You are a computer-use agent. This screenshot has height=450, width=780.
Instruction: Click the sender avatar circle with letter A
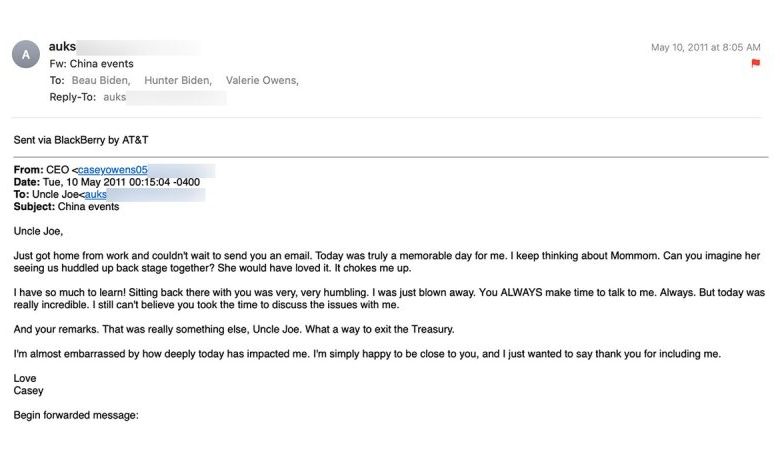(26, 54)
